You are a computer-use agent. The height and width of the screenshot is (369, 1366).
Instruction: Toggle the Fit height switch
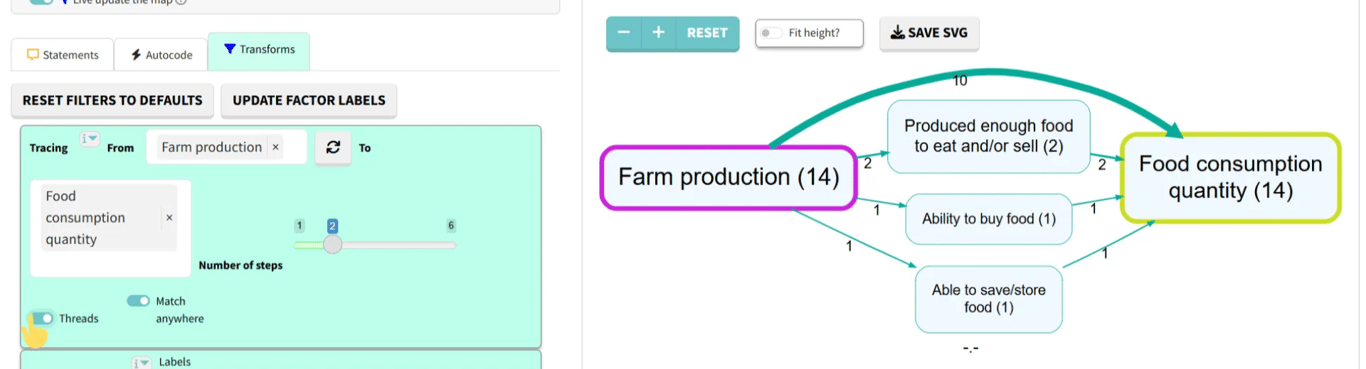click(x=771, y=33)
